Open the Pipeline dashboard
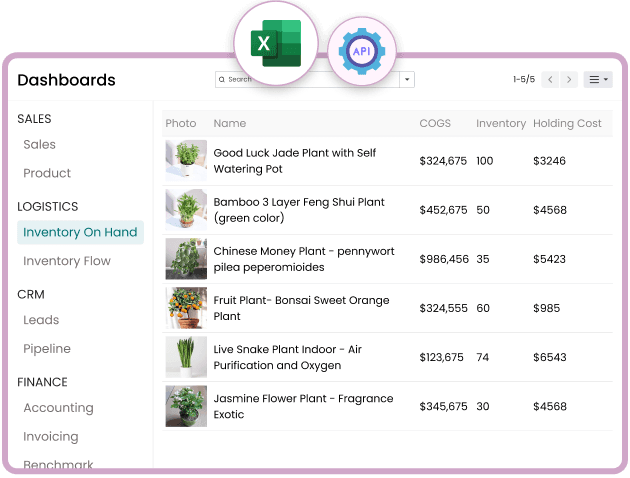 [x=47, y=349]
